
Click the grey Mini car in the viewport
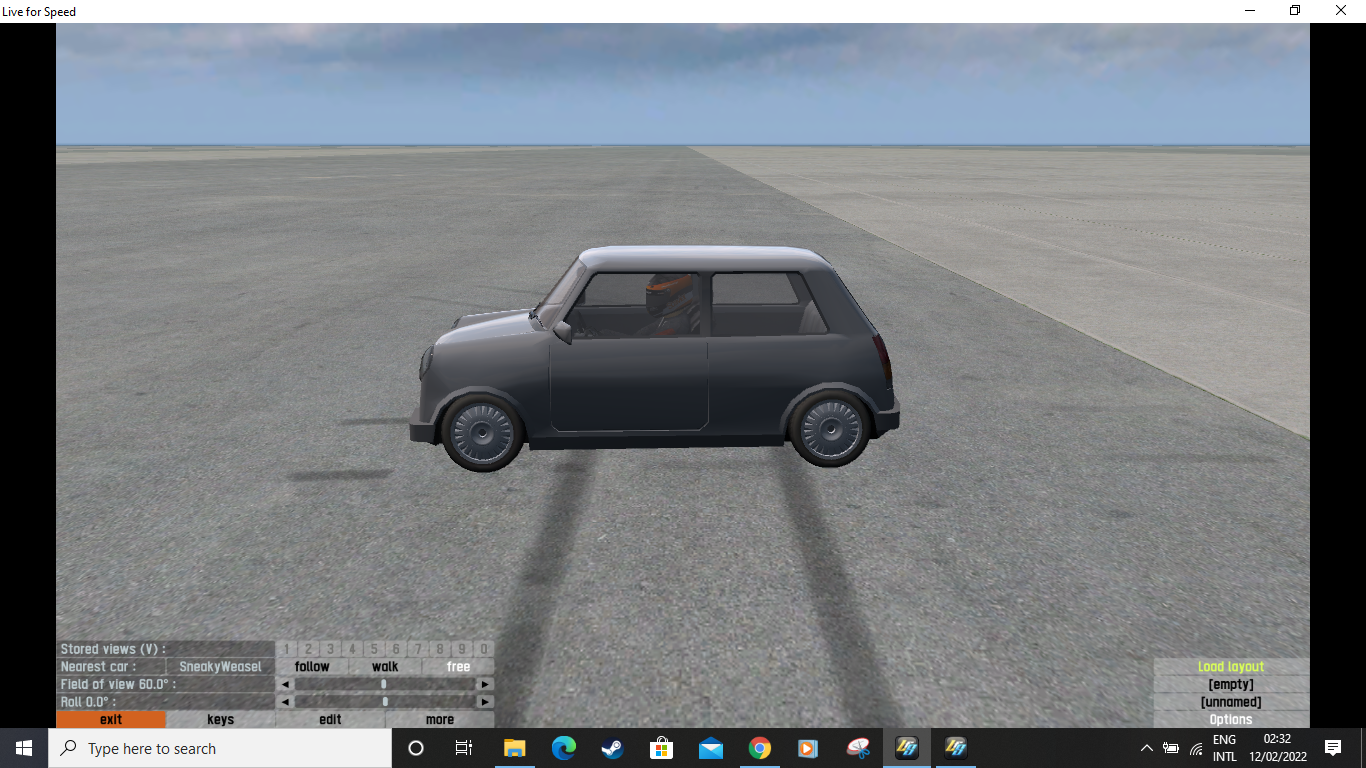(654, 358)
